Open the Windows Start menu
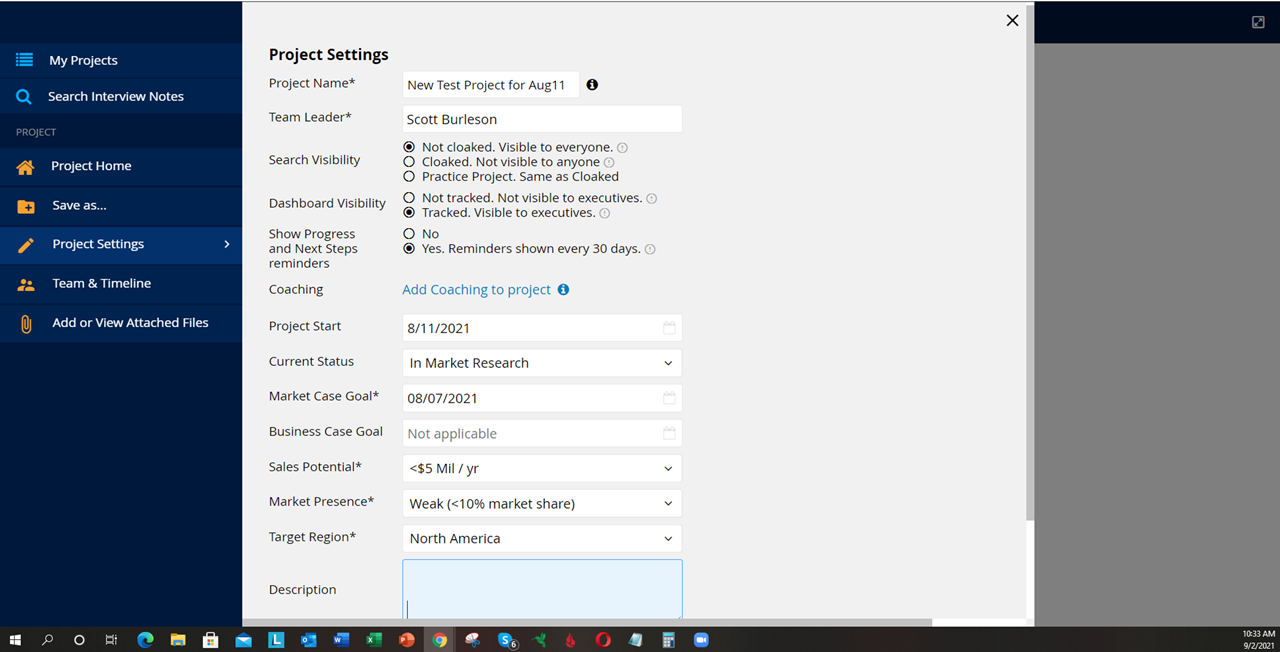Screen dimensions: 1280x652 click(15, 640)
